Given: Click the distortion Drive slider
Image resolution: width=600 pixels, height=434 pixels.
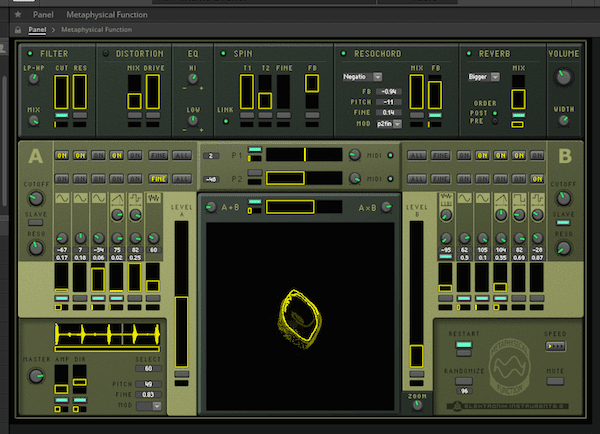Looking at the screenshot, I should (x=153, y=92).
